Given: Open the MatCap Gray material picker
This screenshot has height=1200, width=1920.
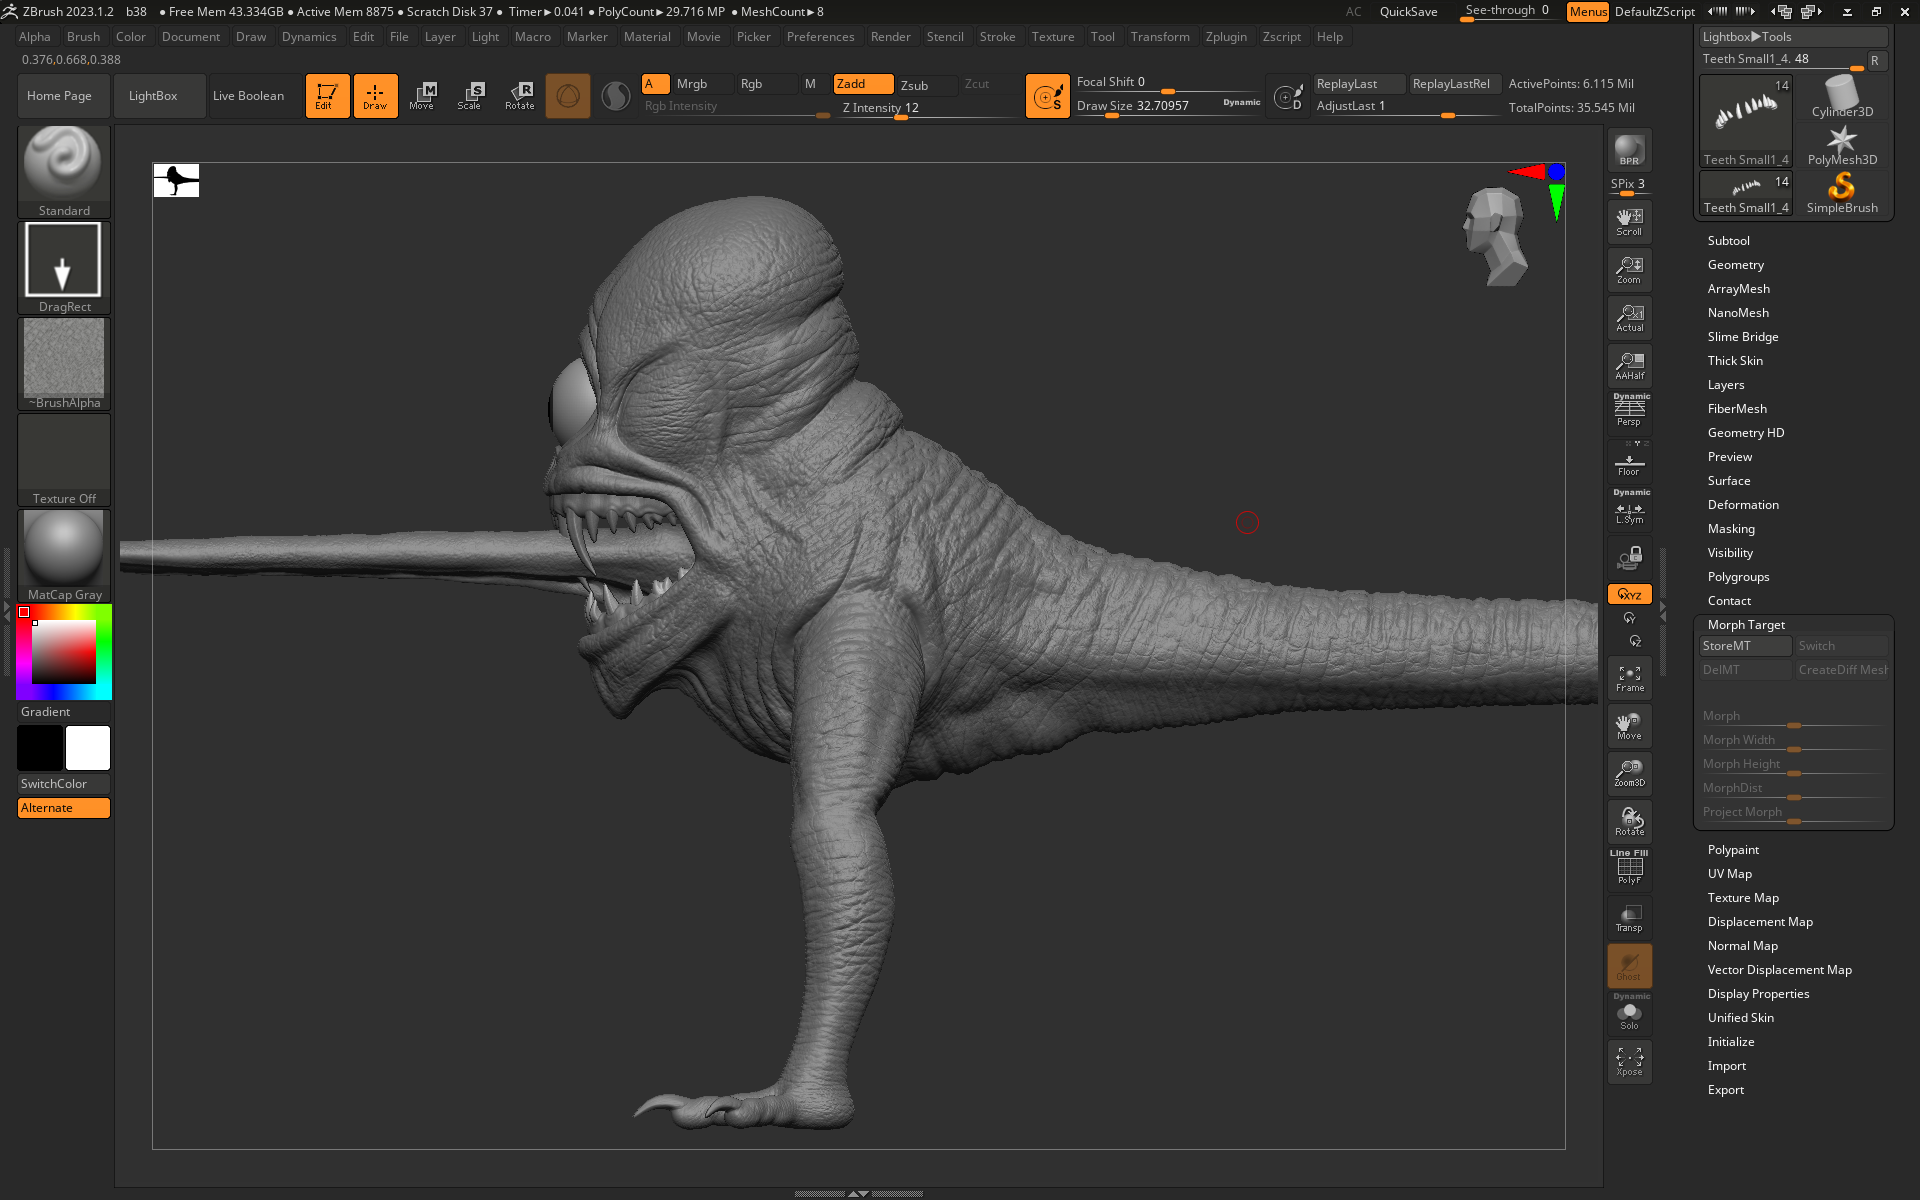Looking at the screenshot, I should click(64, 555).
